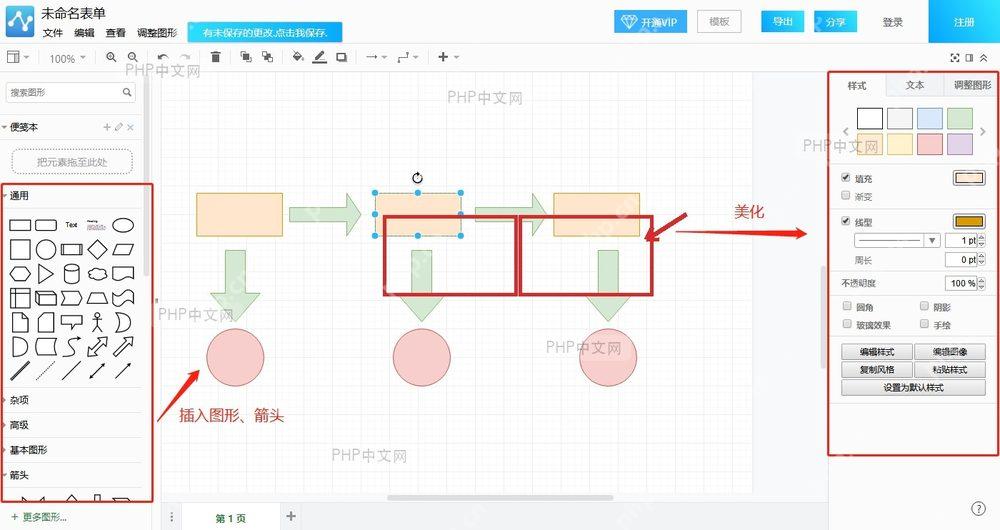Open the waypoint style dropdown
Image resolution: width=1000 pixels, height=530 pixels.
(408, 57)
